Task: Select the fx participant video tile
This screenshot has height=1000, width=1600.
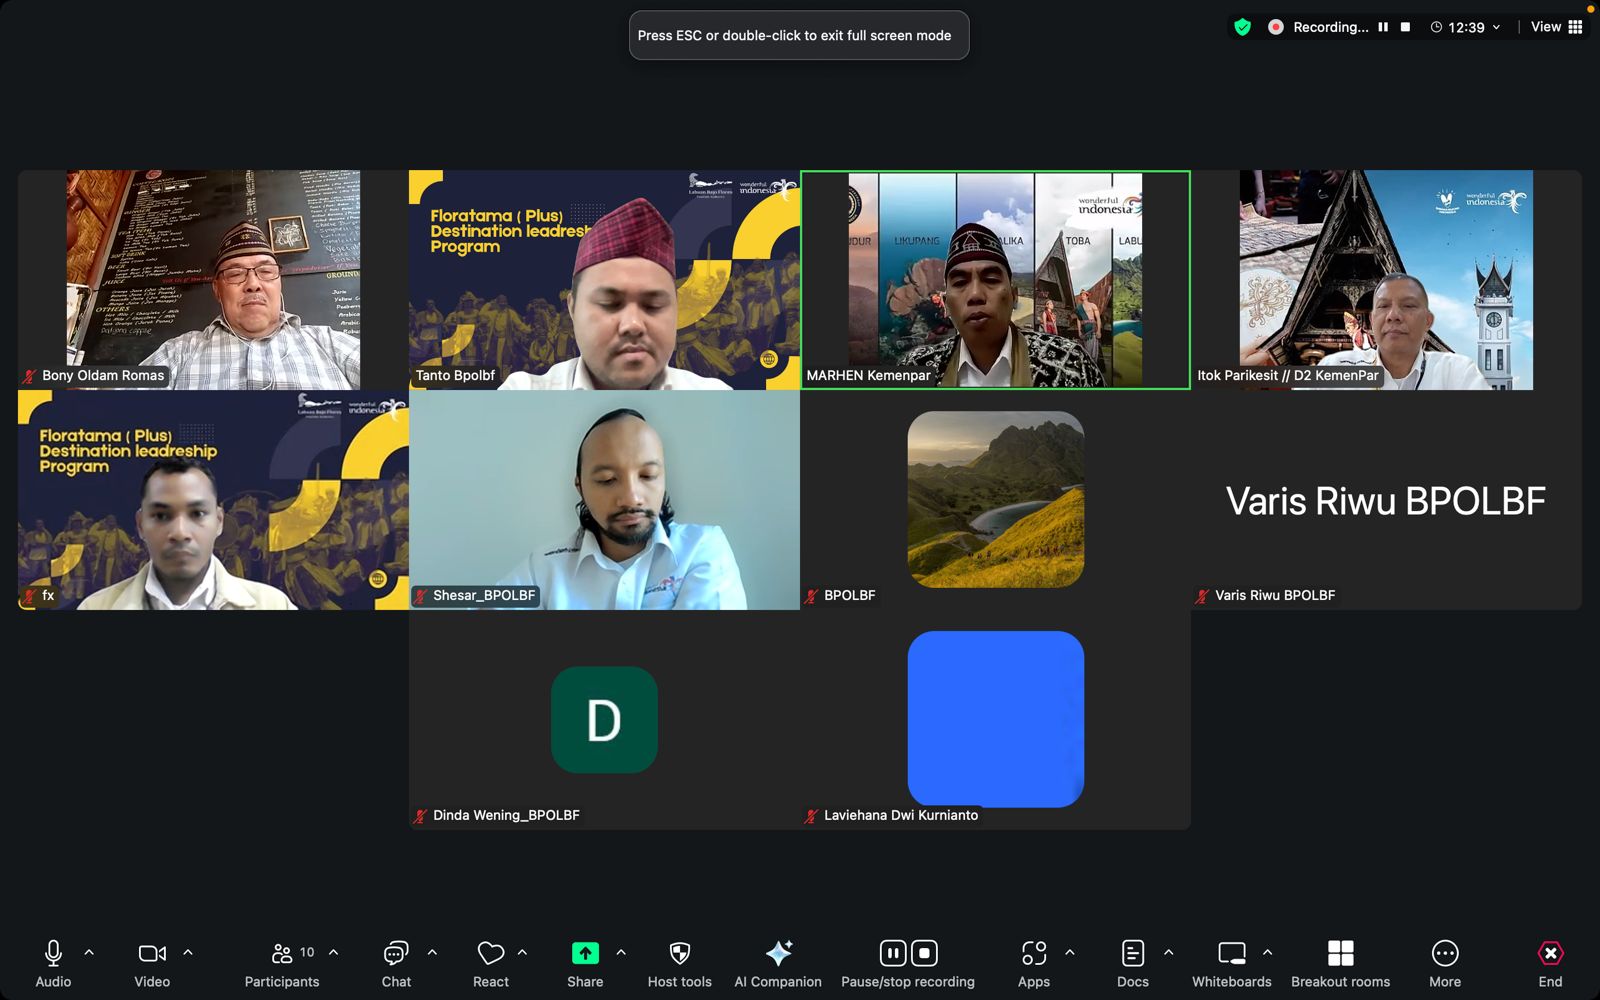Action: point(213,500)
